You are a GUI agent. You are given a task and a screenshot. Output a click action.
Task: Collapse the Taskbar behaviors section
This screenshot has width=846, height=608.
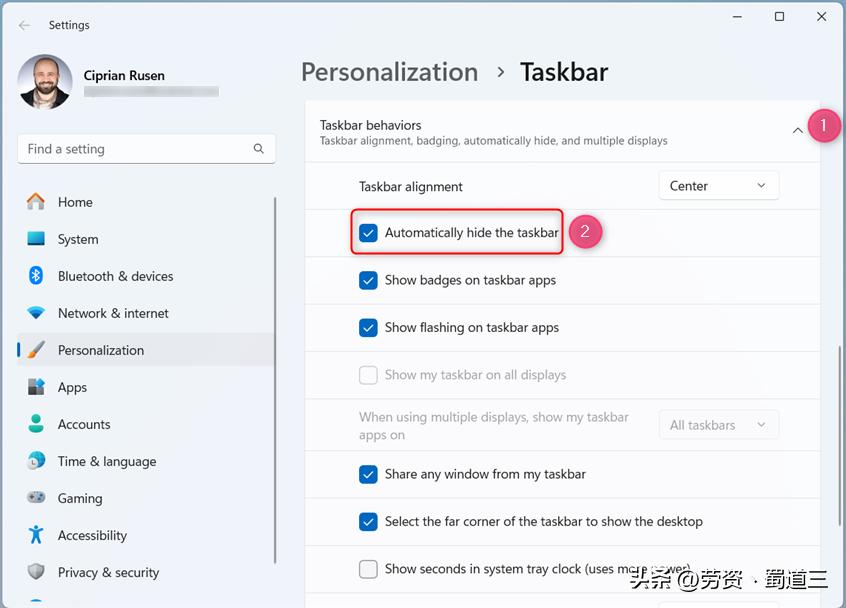pyautogui.click(x=797, y=129)
